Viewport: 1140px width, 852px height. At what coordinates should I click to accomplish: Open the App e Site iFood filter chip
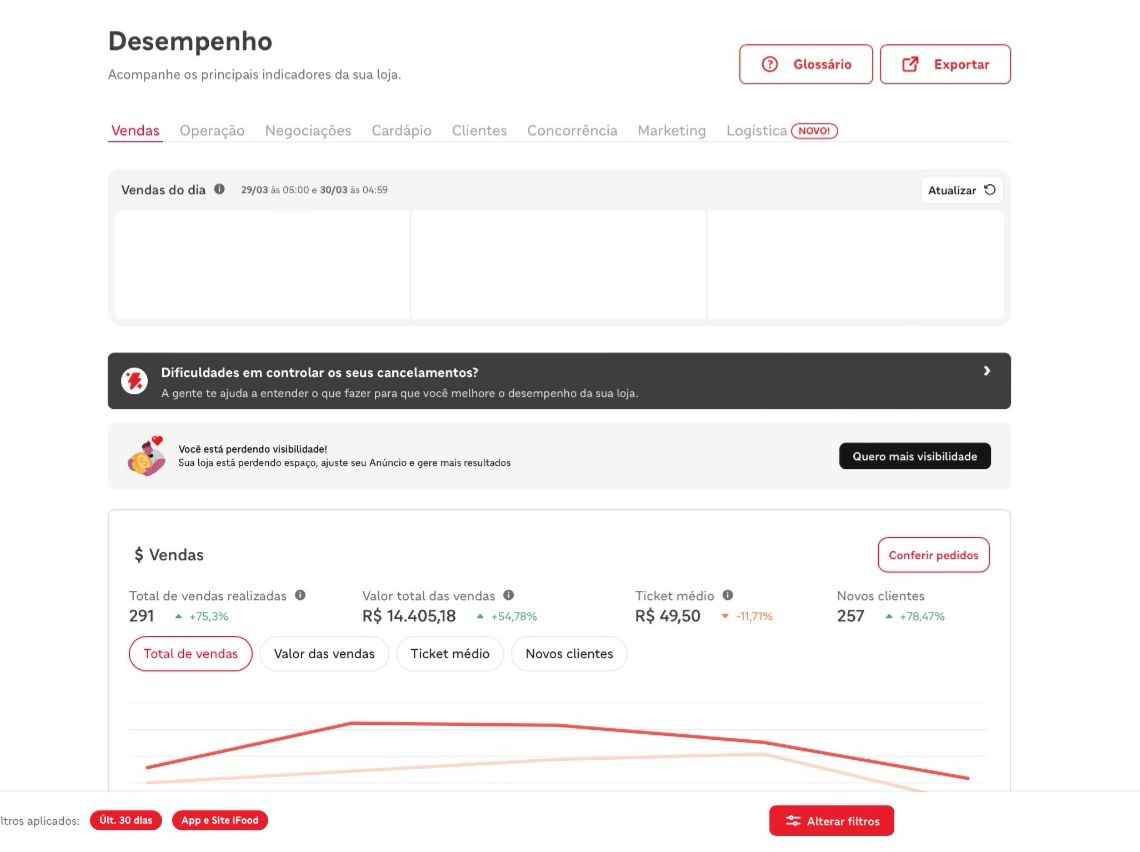pos(220,820)
